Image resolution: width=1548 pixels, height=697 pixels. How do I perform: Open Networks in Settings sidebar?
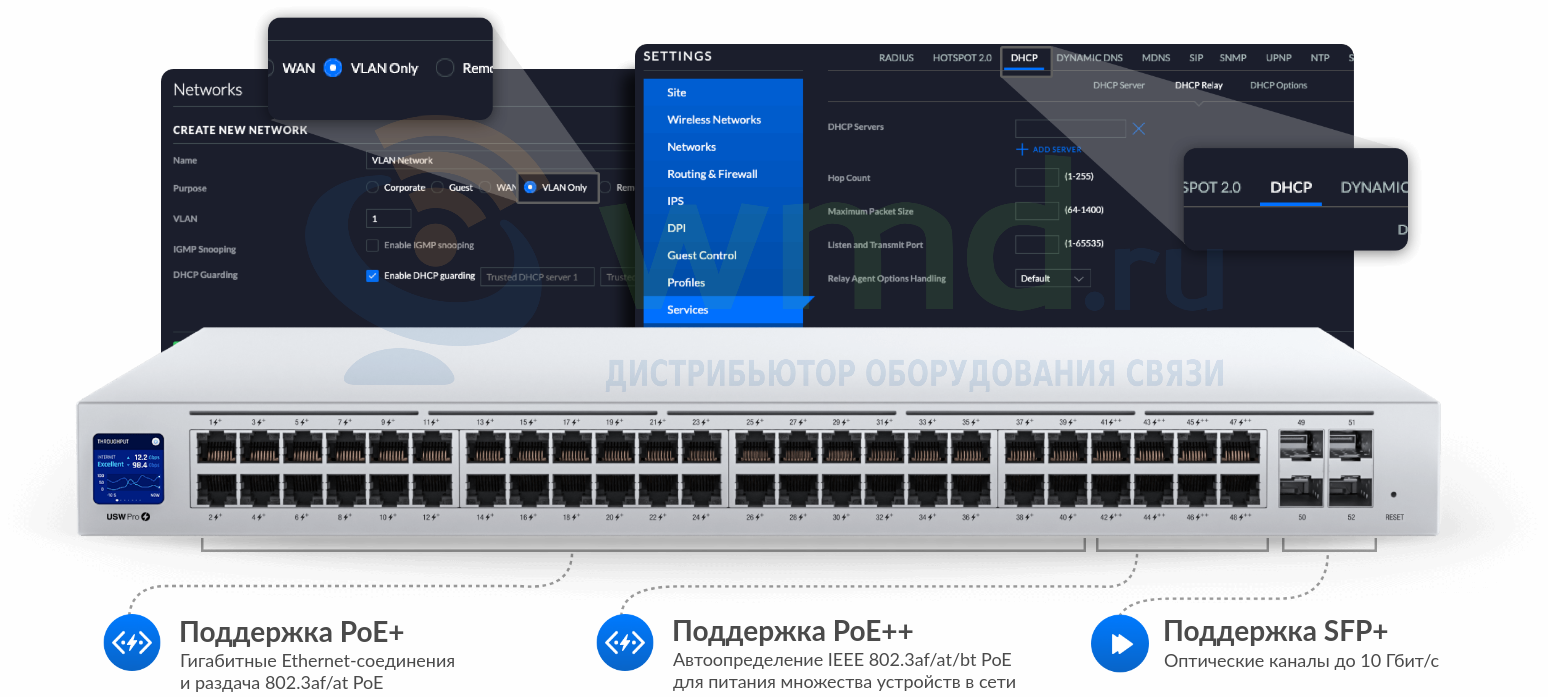click(x=723, y=146)
